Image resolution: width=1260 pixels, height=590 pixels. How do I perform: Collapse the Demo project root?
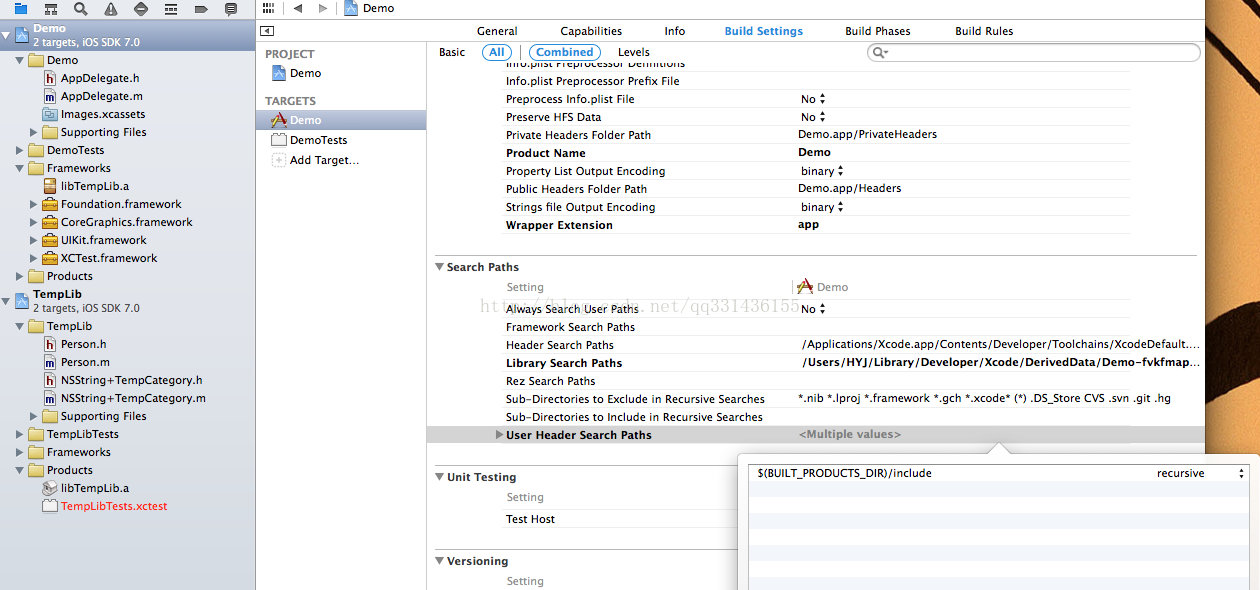click(6, 36)
